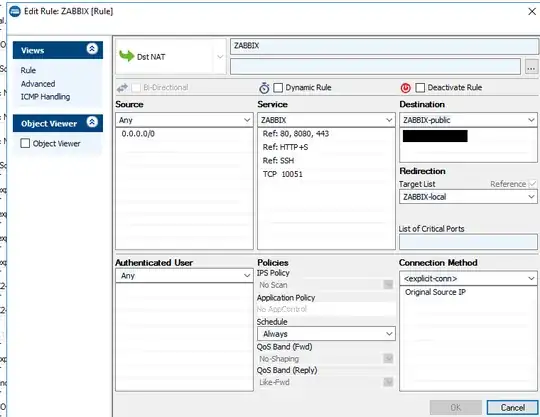Toggle the Bi-Directional checkbox
This screenshot has width=540, height=417.
[136, 88]
